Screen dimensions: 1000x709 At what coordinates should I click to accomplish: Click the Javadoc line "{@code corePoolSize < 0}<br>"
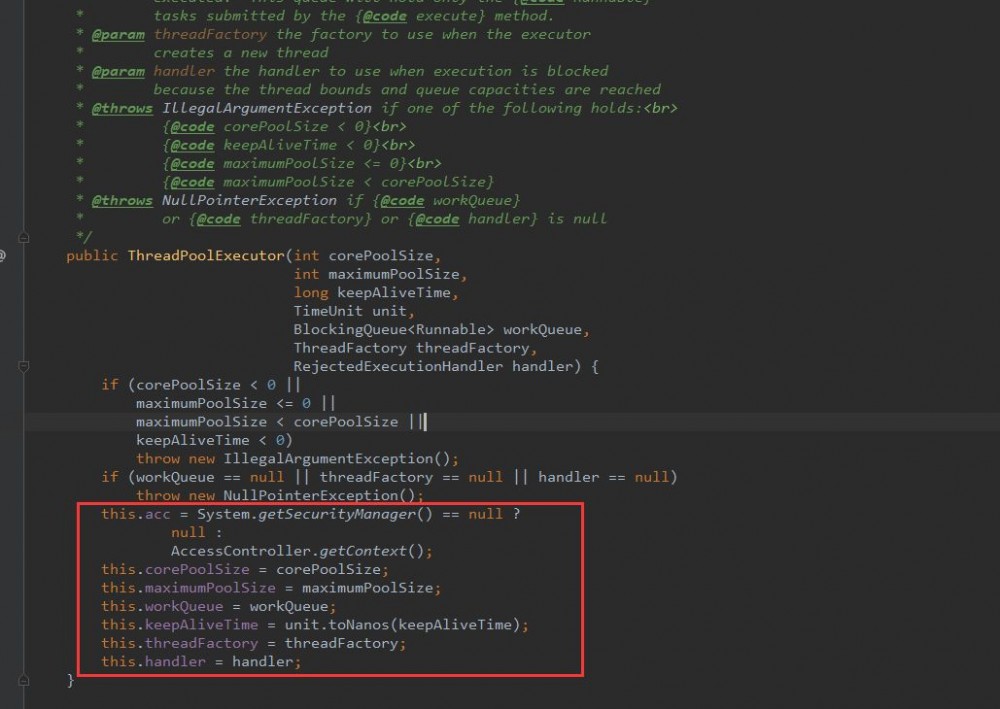[x=284, y=127]
